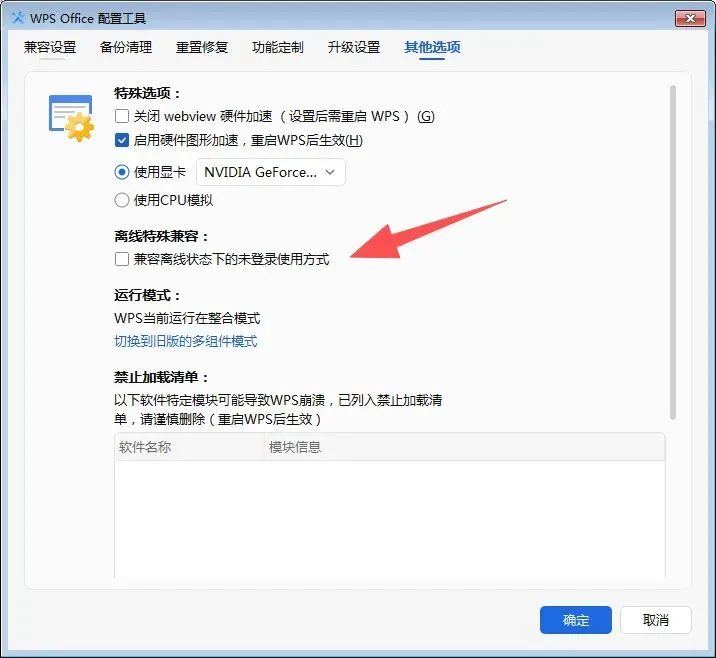
Task: Click the 特殊选项 section heading
Action: (147, 93)
